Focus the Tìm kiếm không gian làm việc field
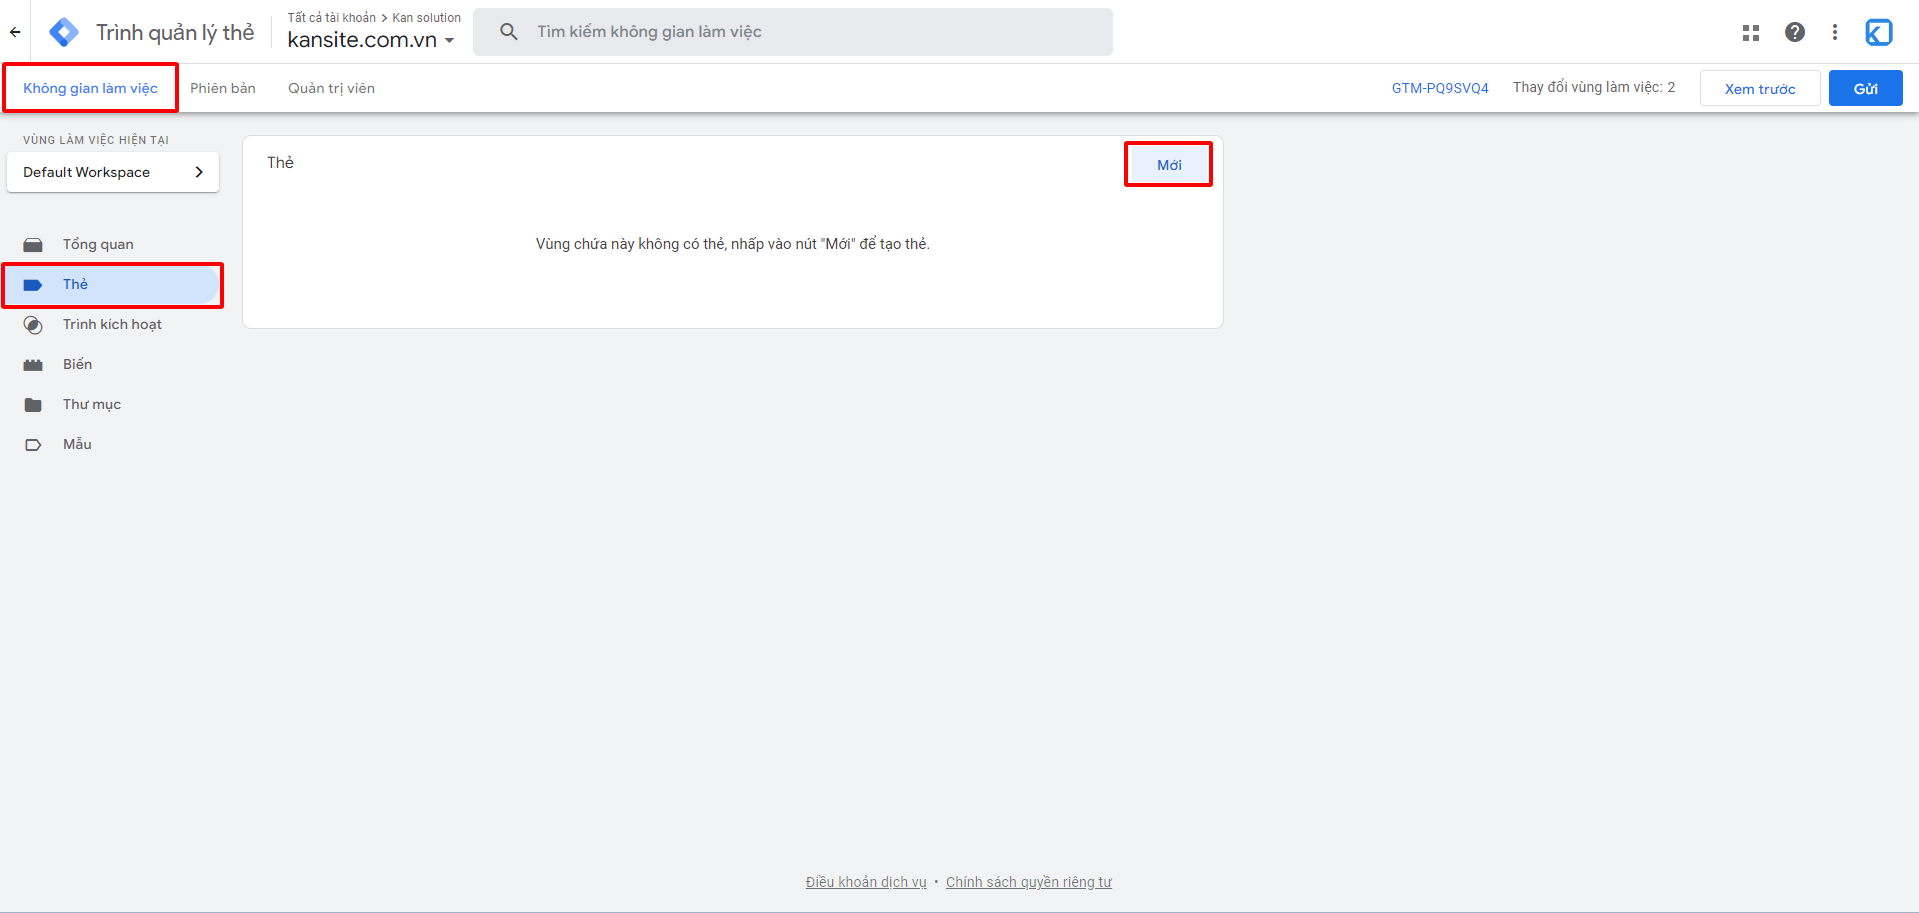 (793, 32)
